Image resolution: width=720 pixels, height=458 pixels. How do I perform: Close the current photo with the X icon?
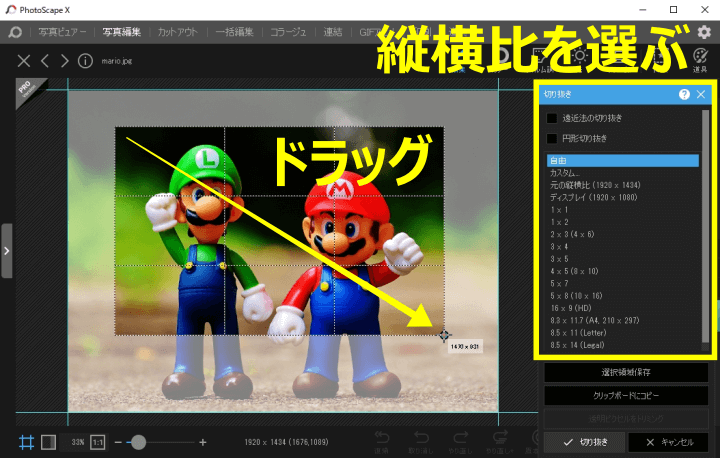coord(24,61)
